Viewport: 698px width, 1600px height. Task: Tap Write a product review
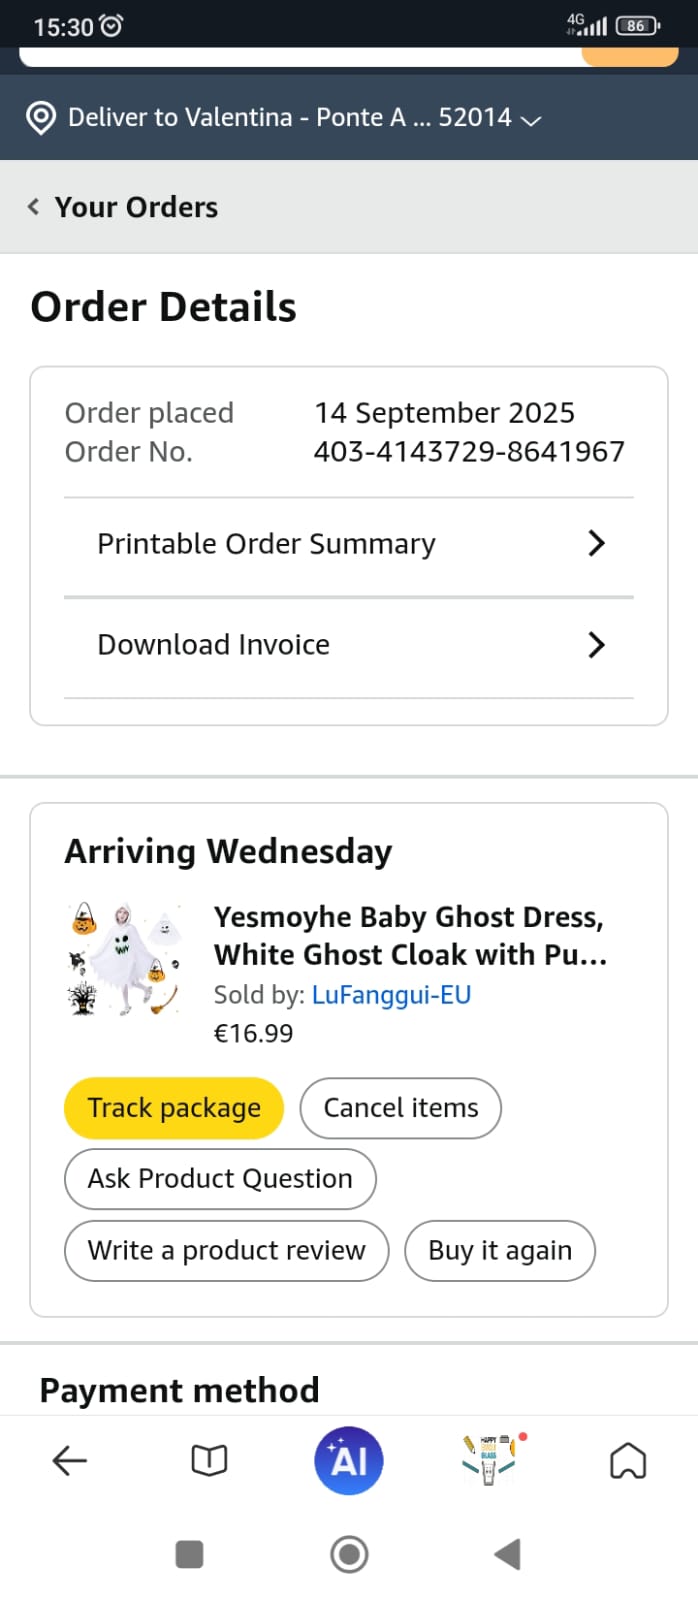[227, 1251]
